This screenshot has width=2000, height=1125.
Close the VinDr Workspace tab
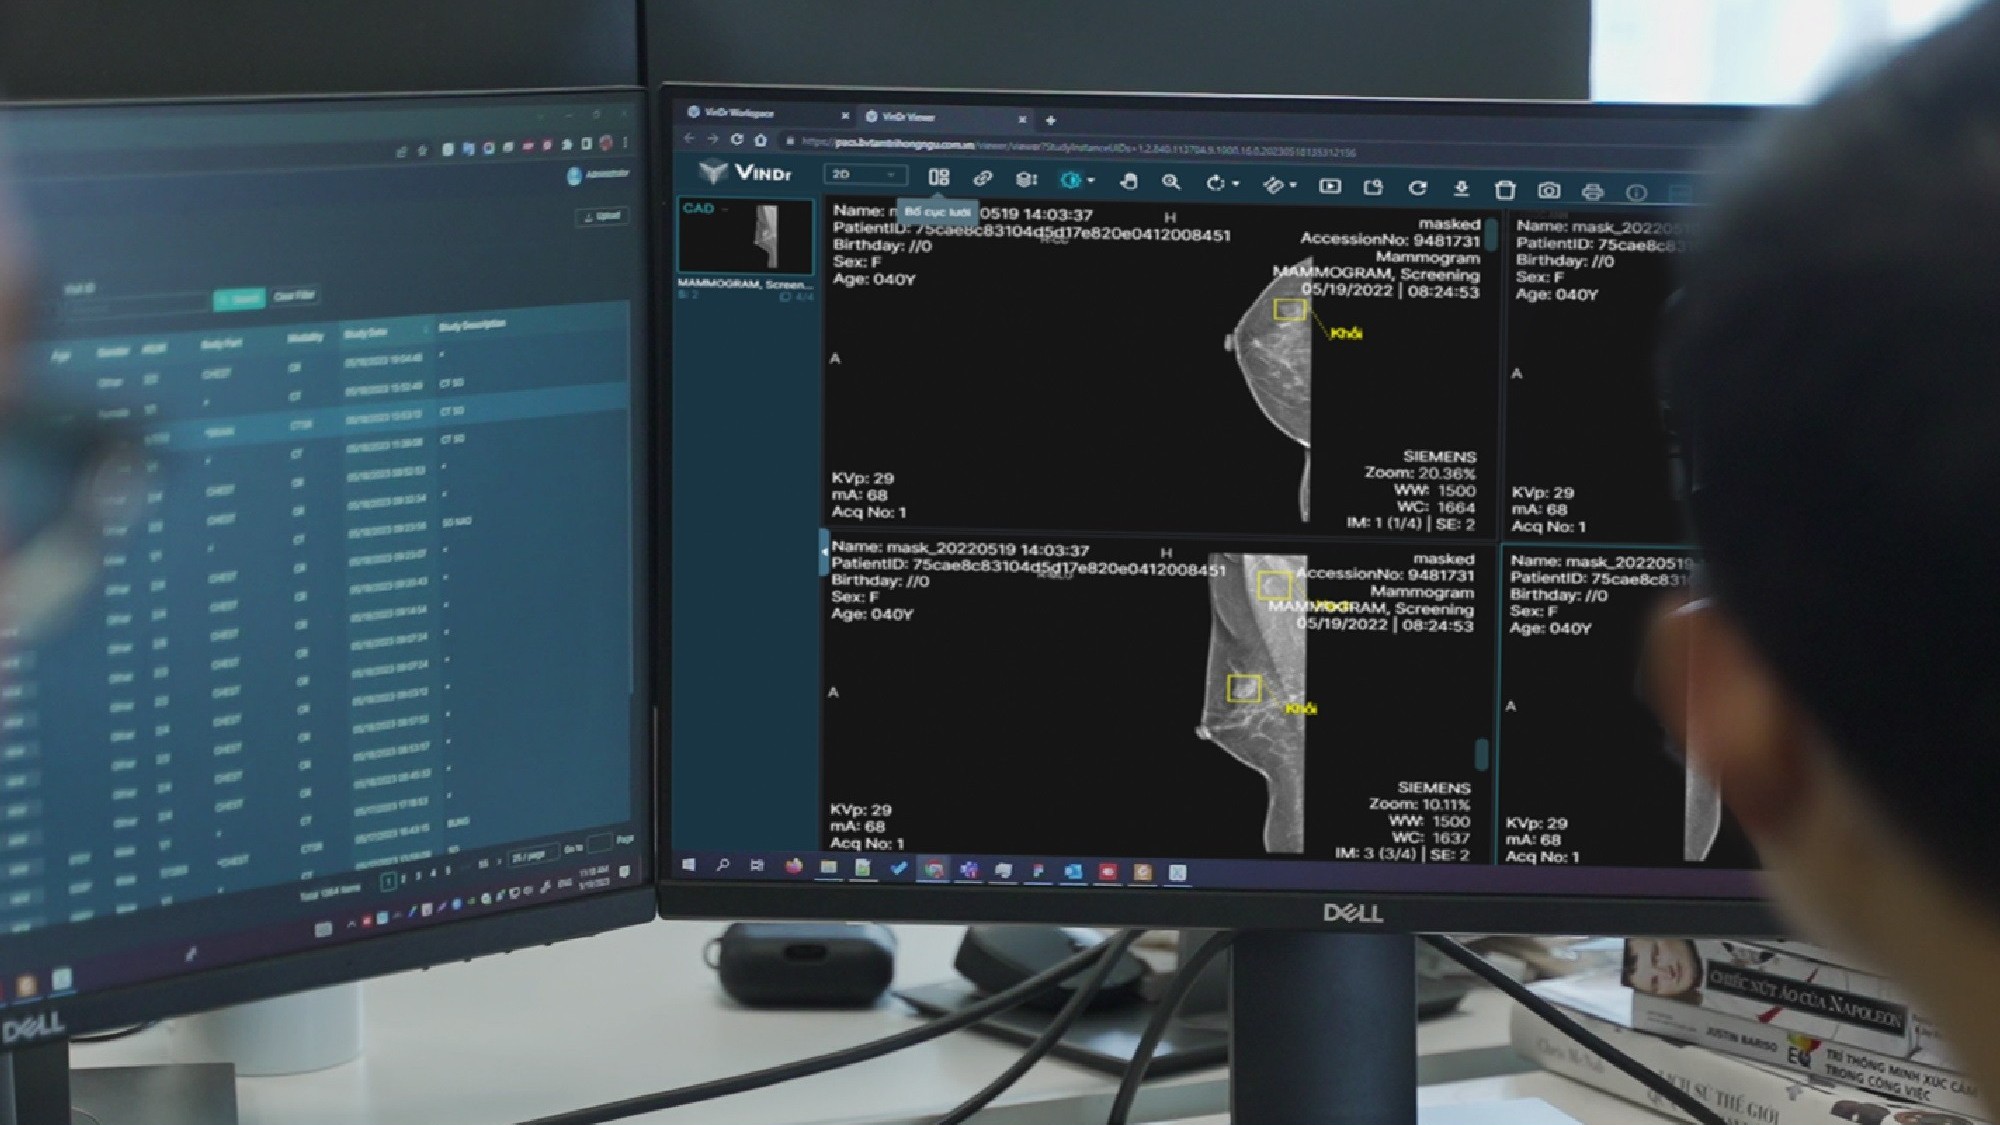pyautogui.click(x=845, y=116)
